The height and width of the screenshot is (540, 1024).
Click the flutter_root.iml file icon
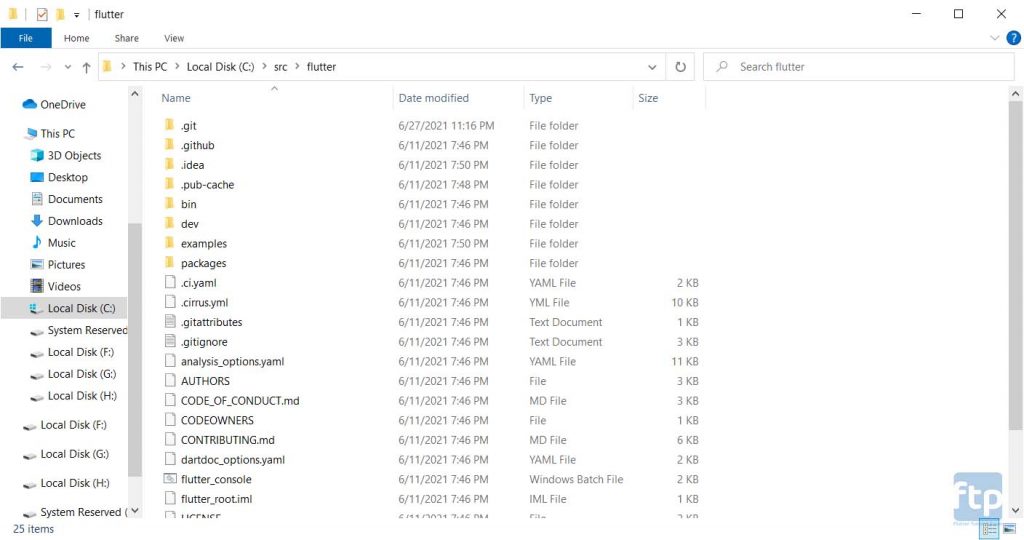(x=170, y=498)
